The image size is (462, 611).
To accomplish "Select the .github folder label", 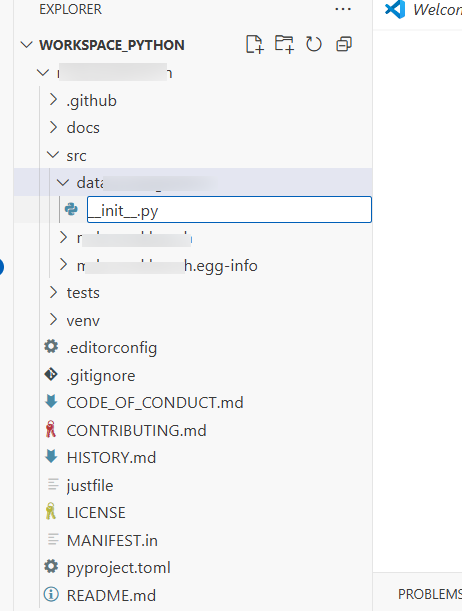I will (x=92, y=101).
